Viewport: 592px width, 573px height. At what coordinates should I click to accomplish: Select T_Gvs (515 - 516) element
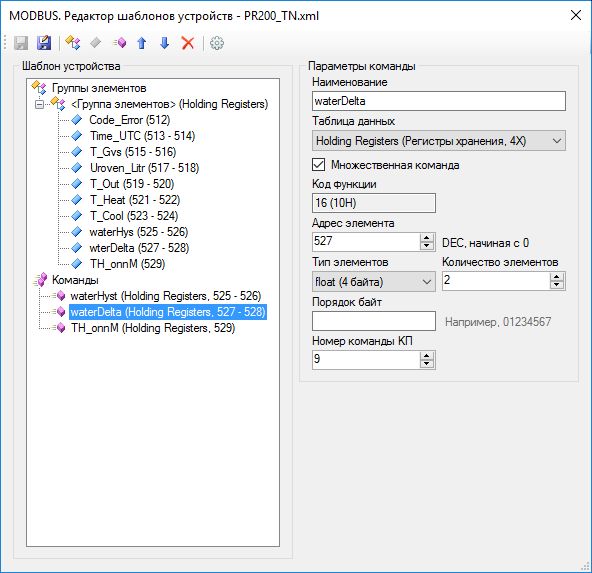click(133, 152)
